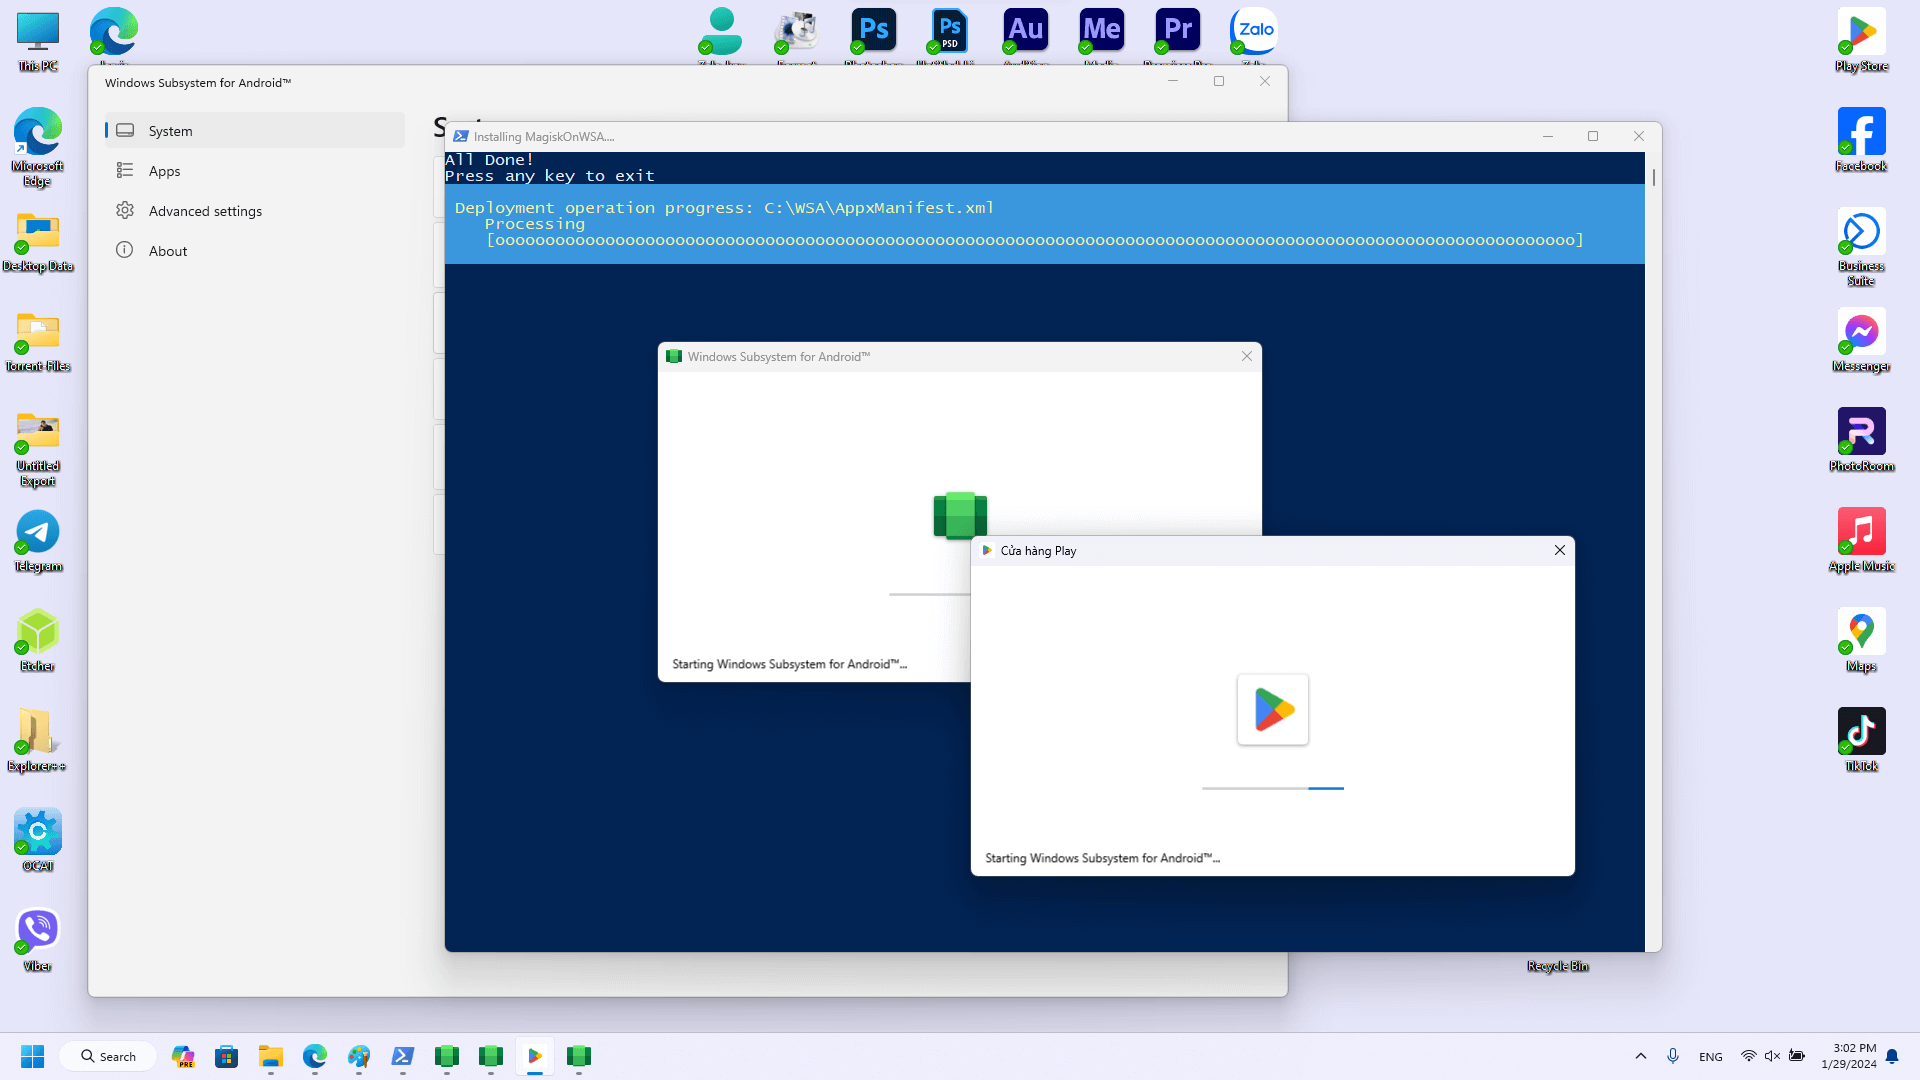The height and width of the screenshot is (1080, 1920).
Task: Expand hidden system tray icons
Action: (1640, 1056)
